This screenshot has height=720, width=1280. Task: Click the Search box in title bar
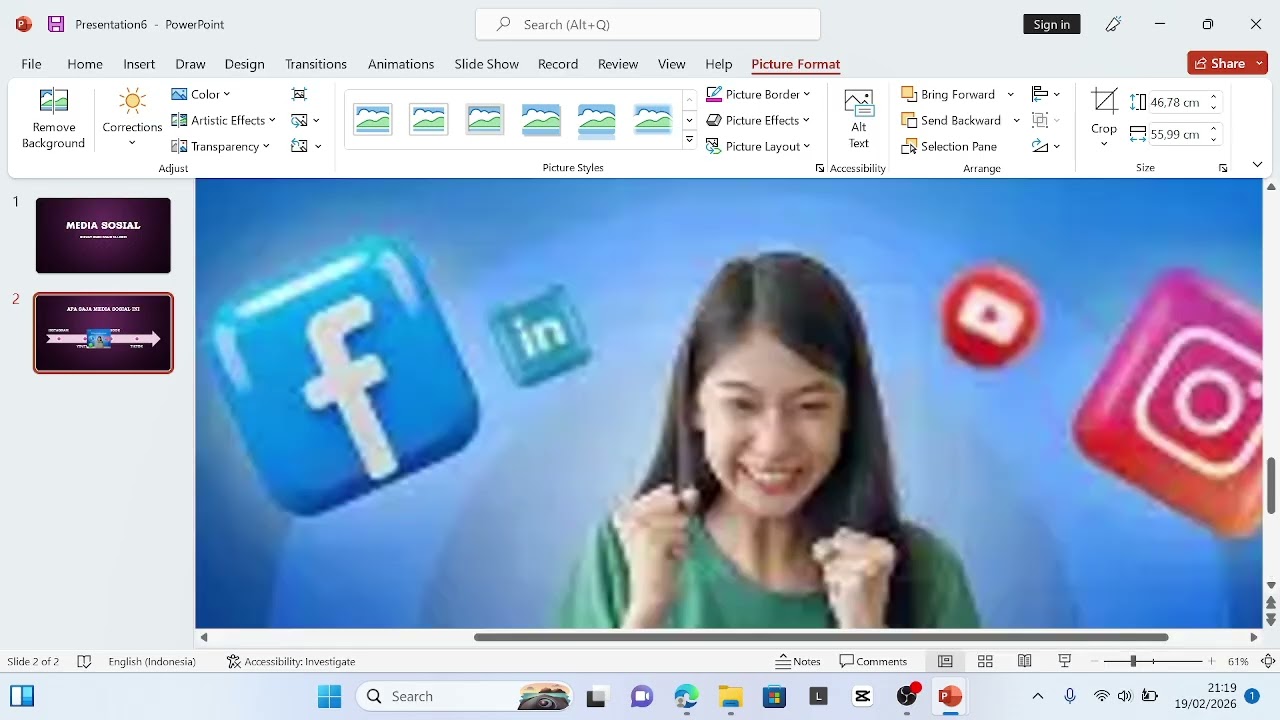pyautogui.click(x=648, y=24)
